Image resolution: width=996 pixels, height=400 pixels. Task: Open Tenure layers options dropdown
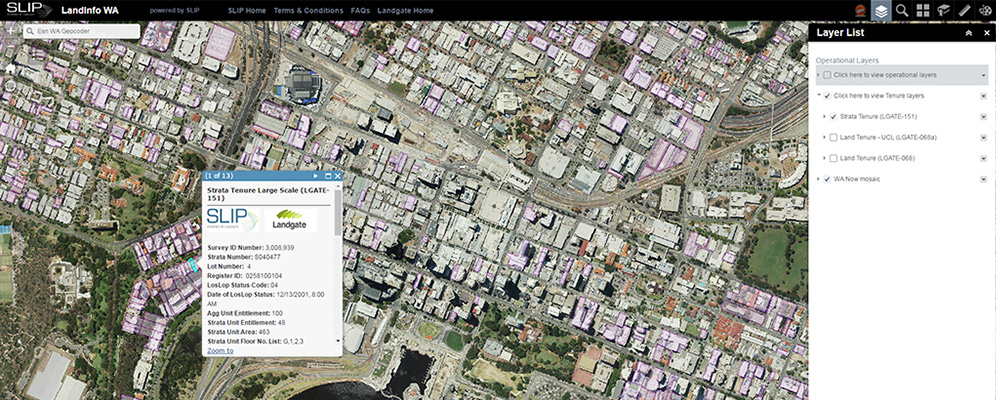tap(983, 96)
